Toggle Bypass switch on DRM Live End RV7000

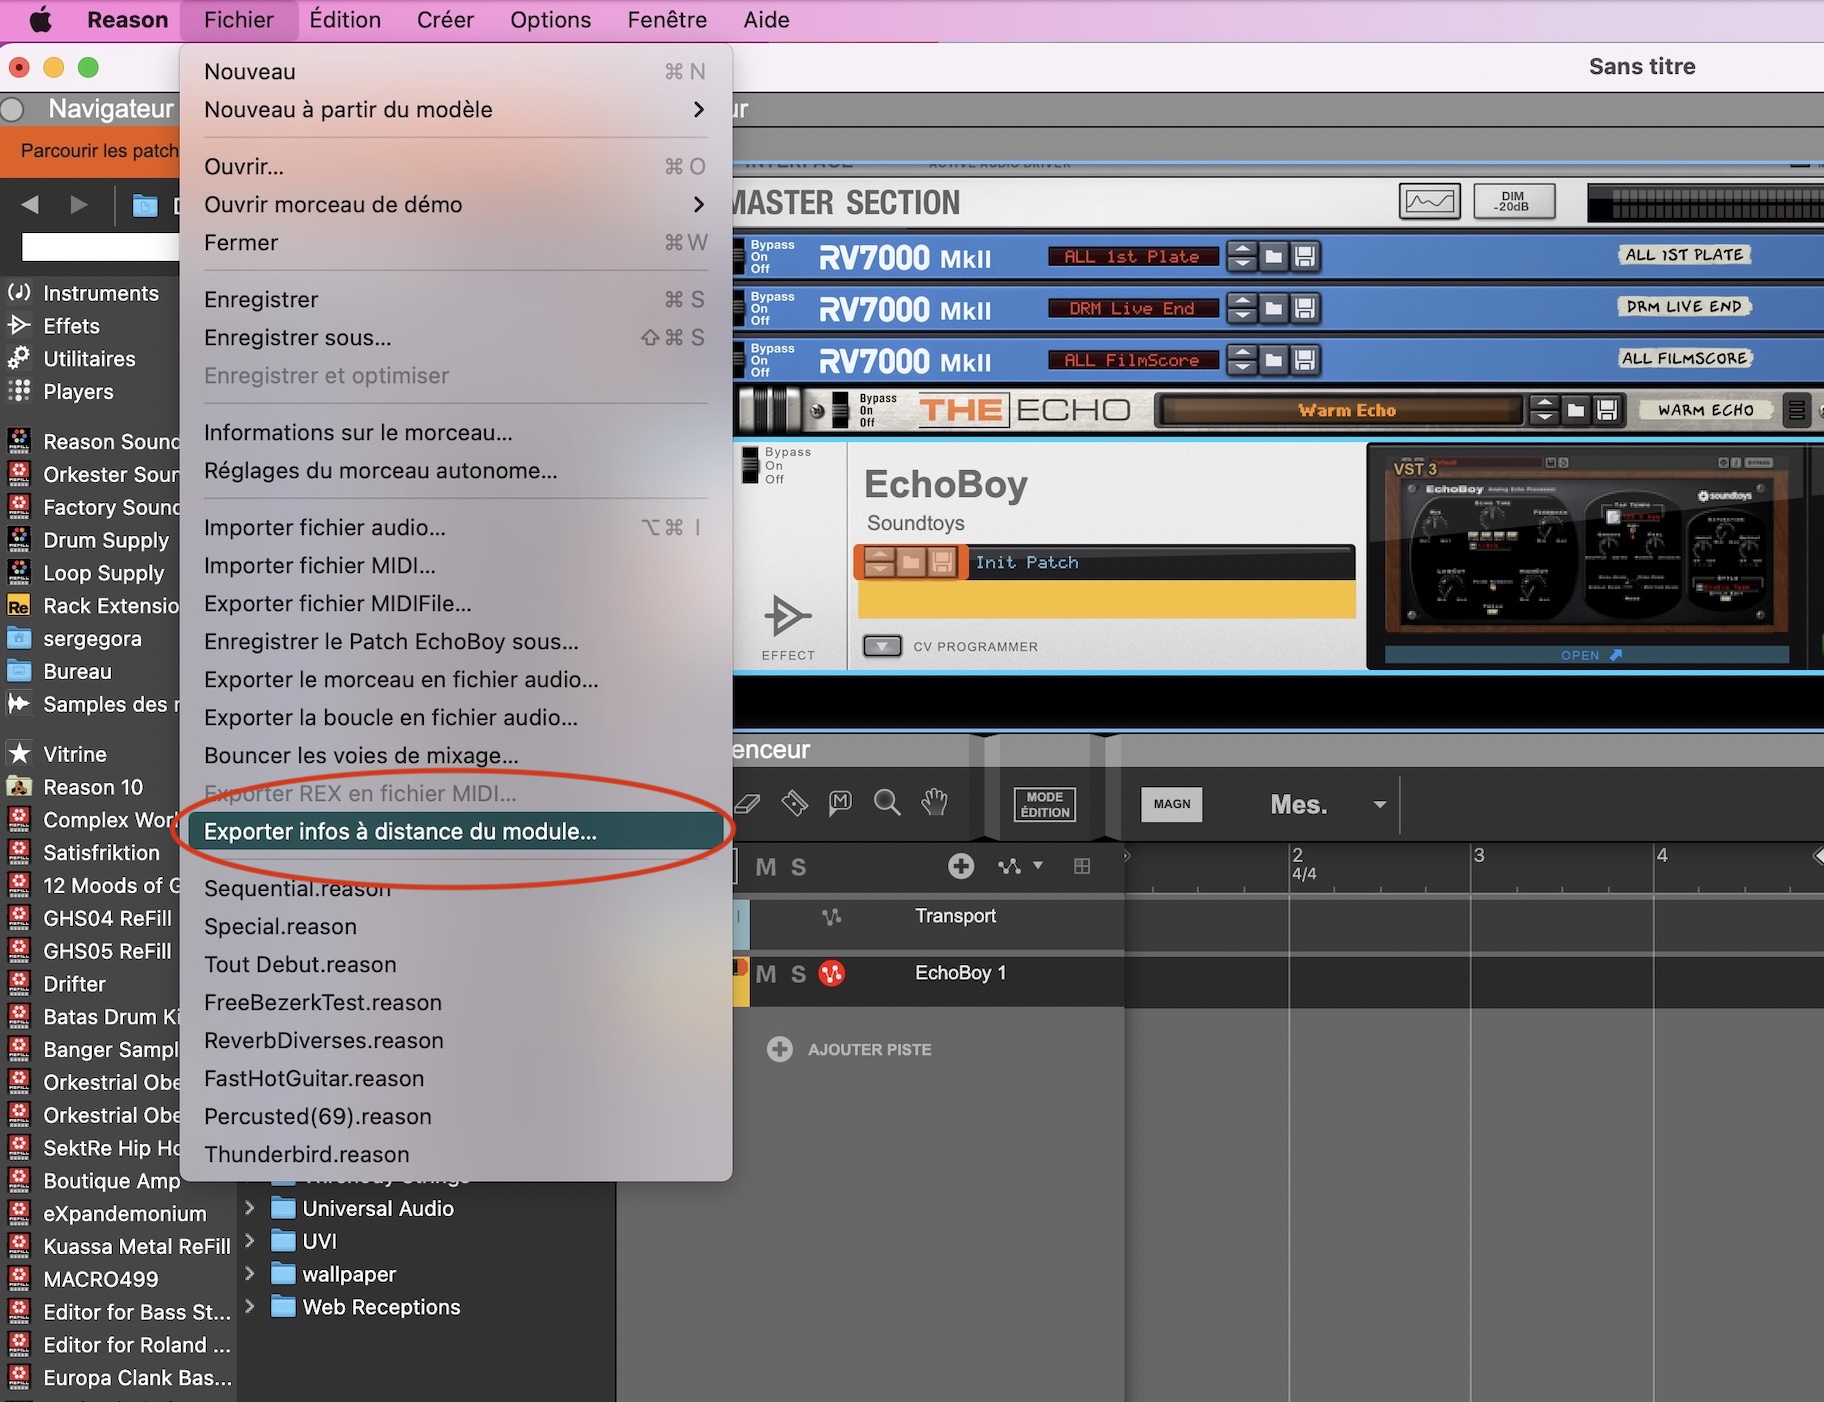(x=741, y=308)
